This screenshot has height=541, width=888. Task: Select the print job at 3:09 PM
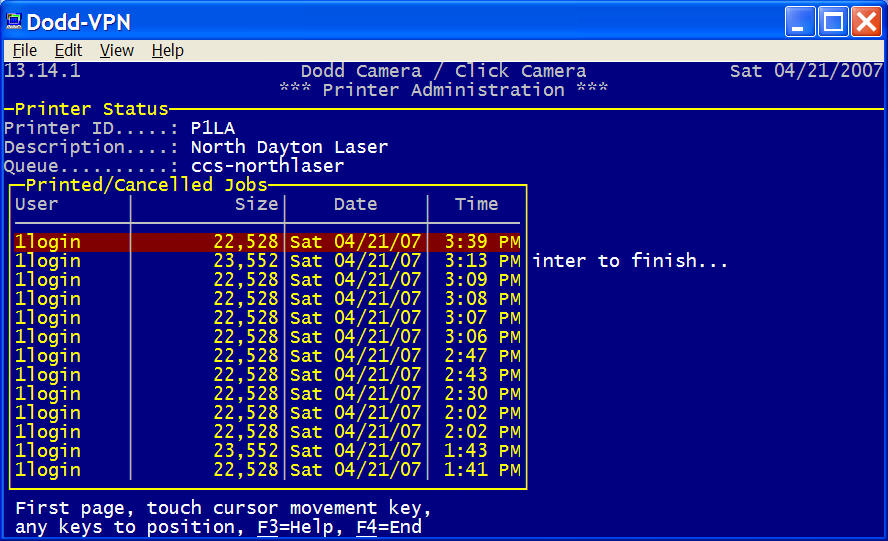268,280
